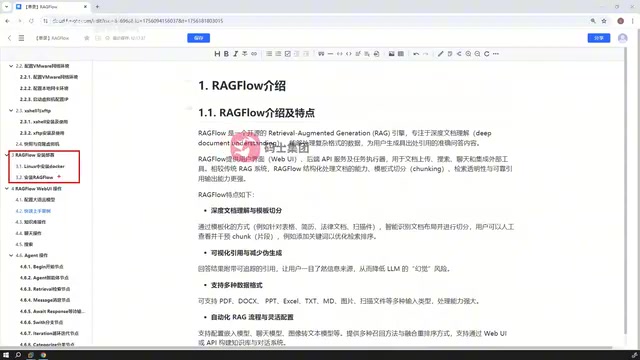Redo the last undone edit
Screen dimensions: 640x360
coord(425,54)
